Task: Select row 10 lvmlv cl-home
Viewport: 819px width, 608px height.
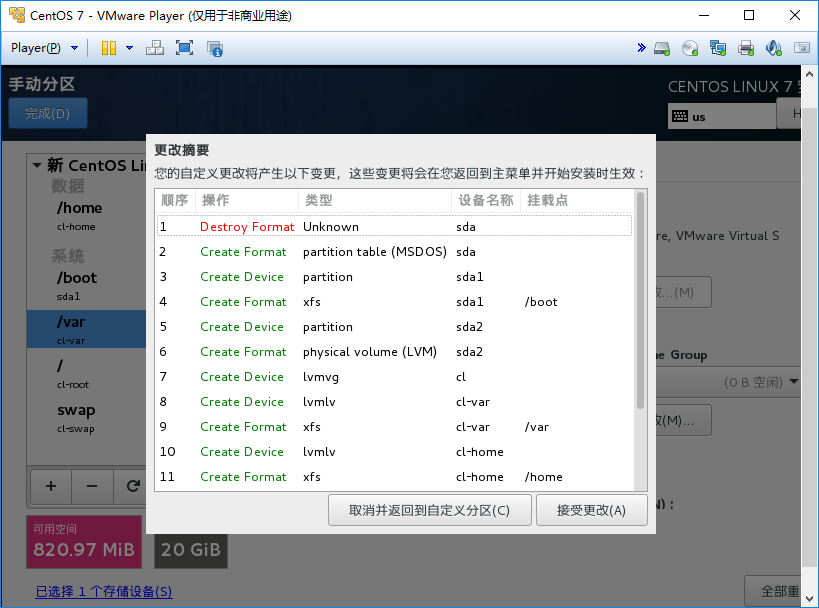Action: (x=394, y=452)
